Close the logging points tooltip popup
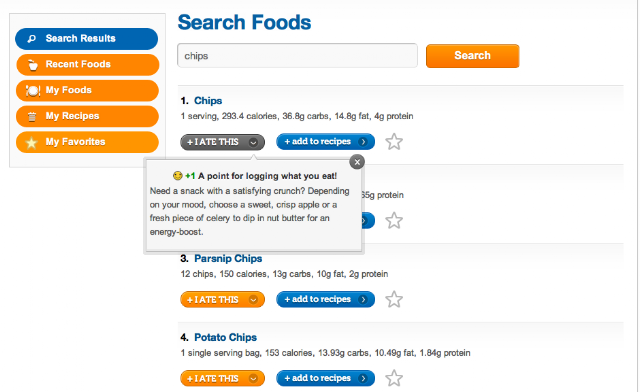This screenshot has width=640, height=392. [357, 162]
